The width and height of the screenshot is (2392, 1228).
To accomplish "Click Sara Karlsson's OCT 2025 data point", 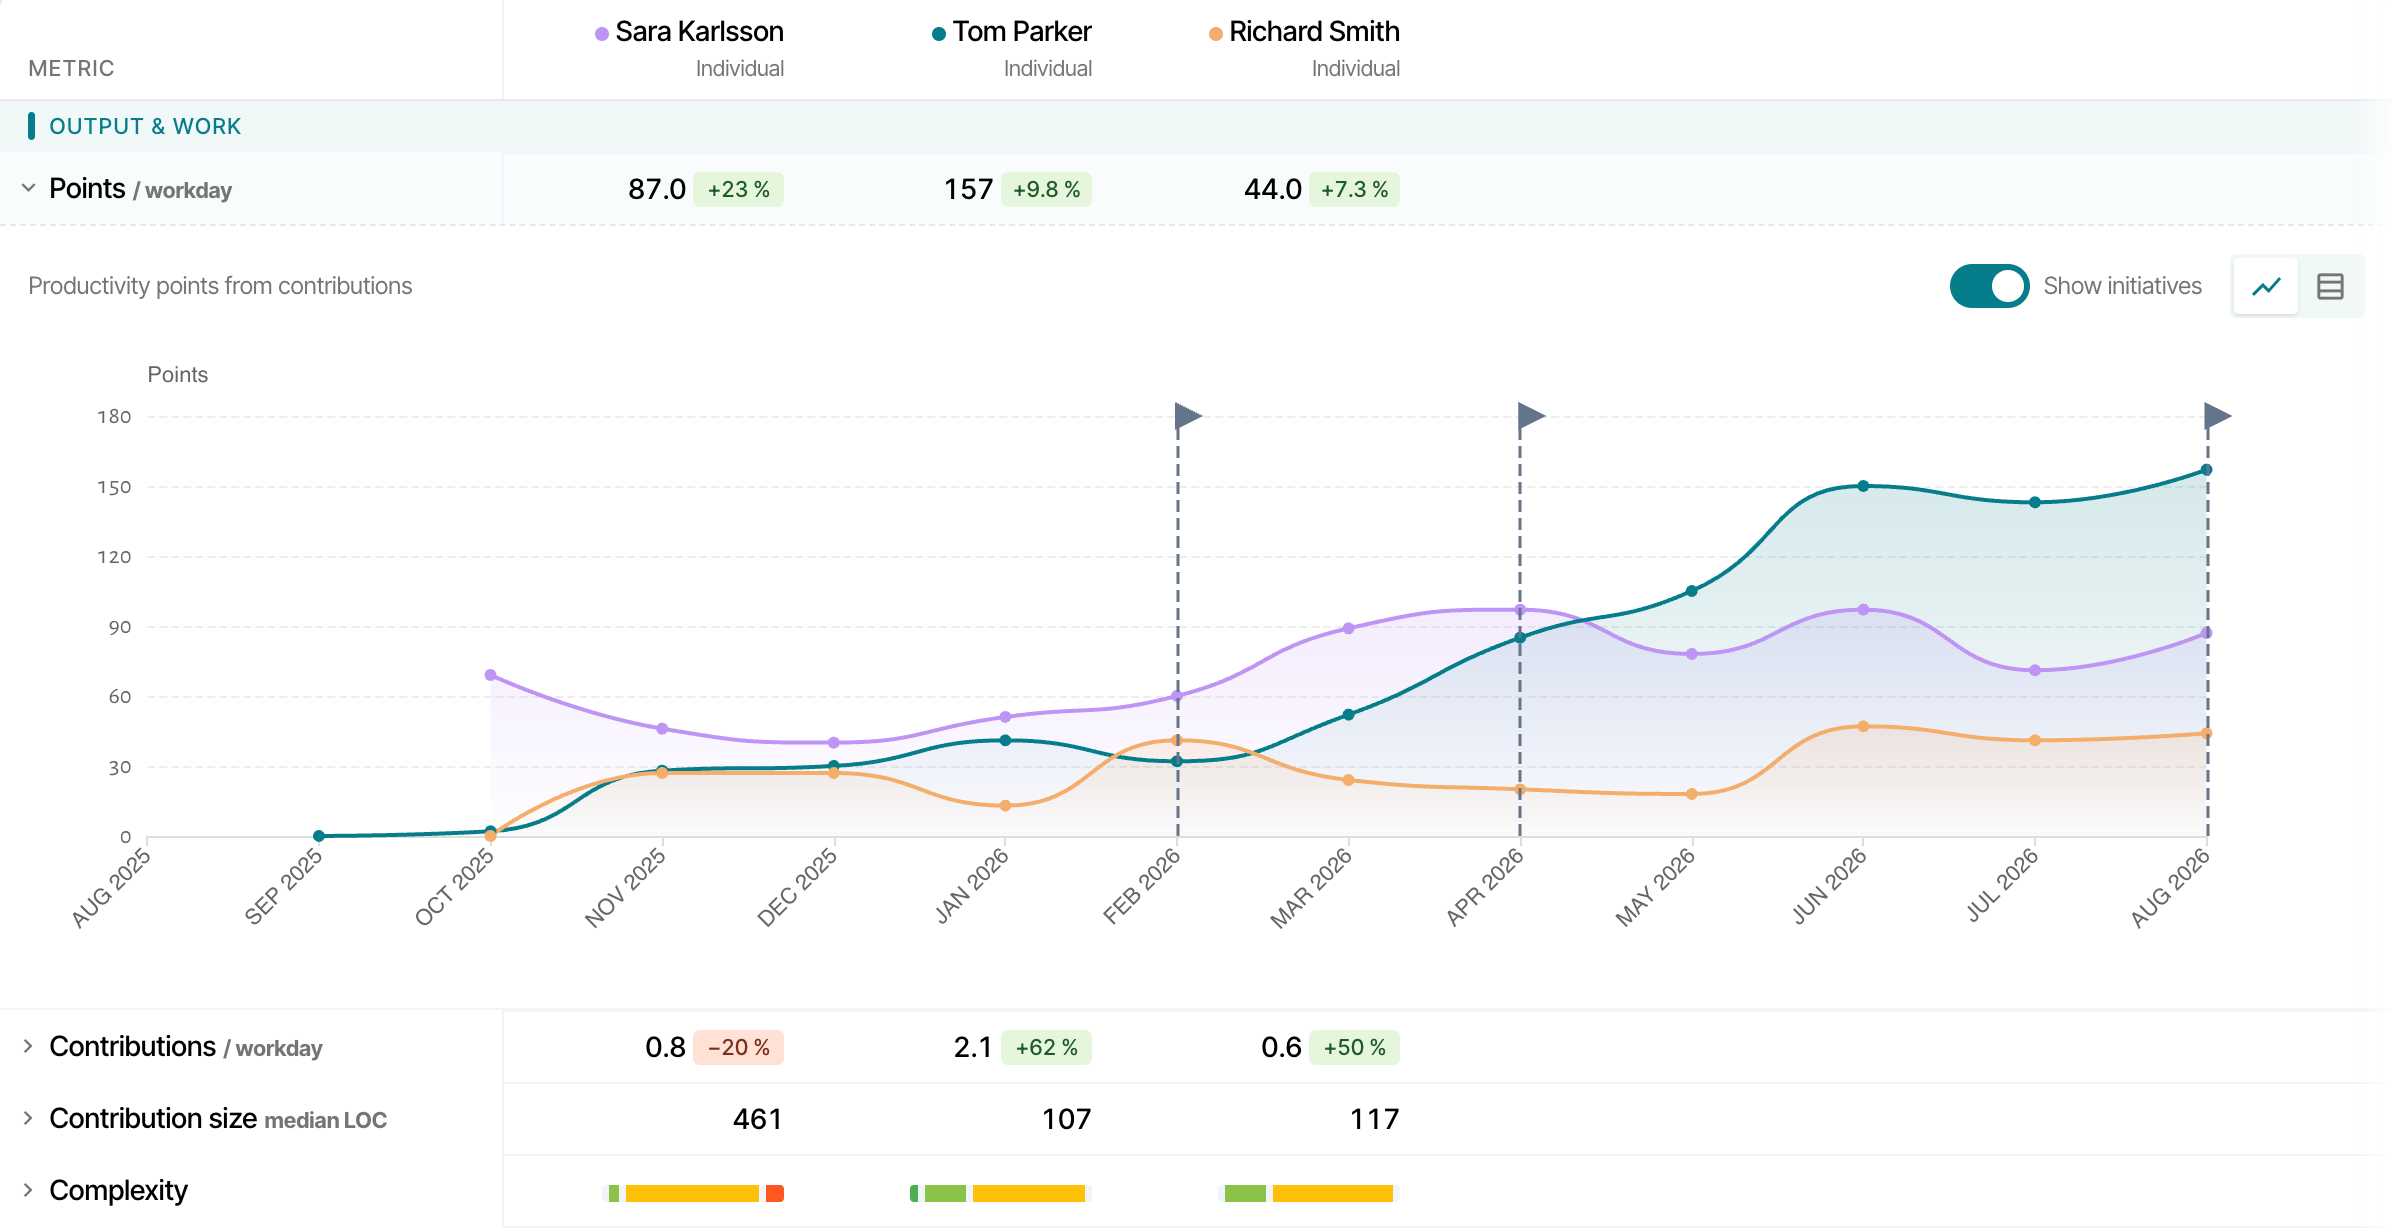I will coord(490,675).
